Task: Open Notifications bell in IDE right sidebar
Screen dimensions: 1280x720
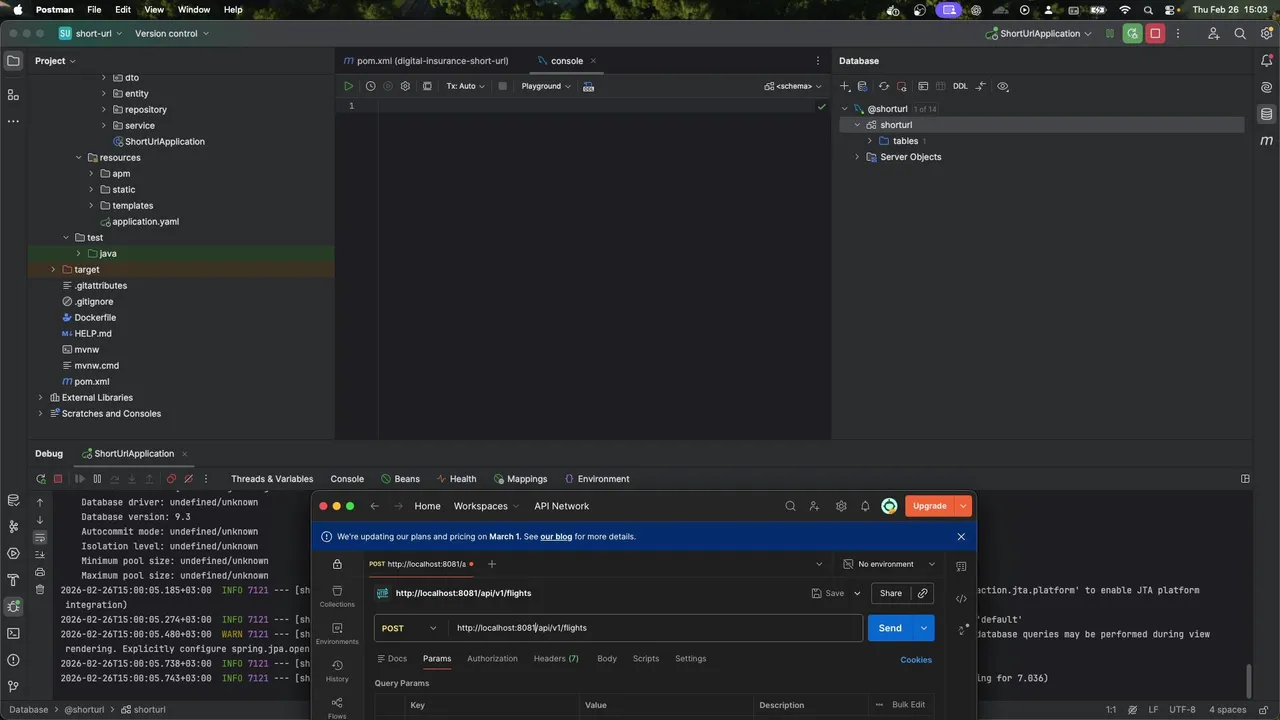Action: click(1267, 61)
